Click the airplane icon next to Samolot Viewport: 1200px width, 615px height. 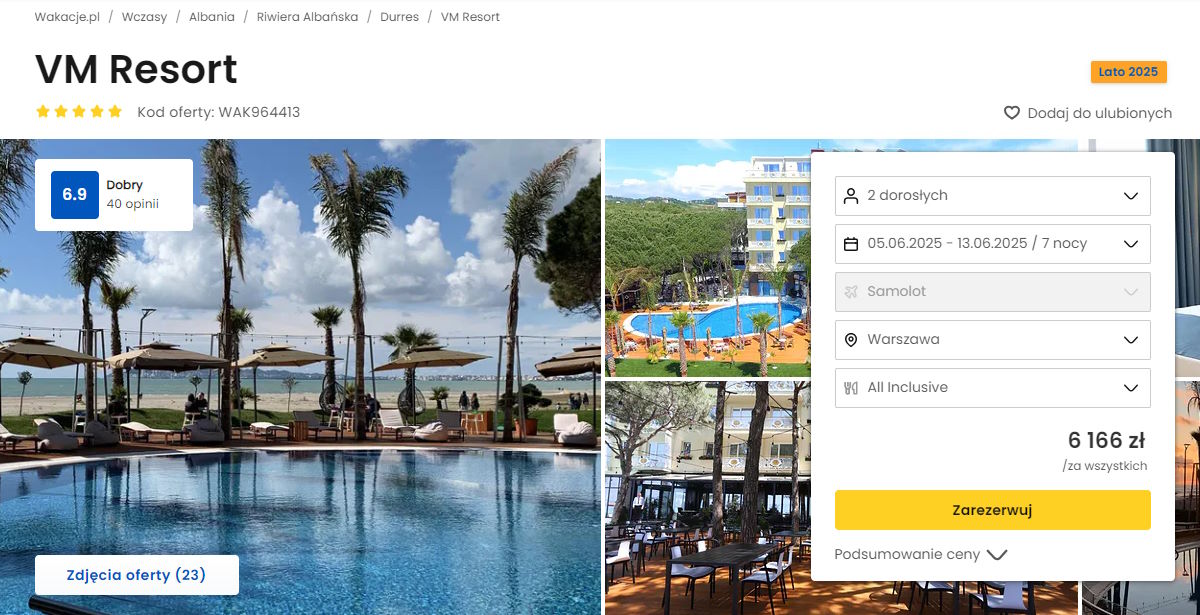click(x=851, y=292)
